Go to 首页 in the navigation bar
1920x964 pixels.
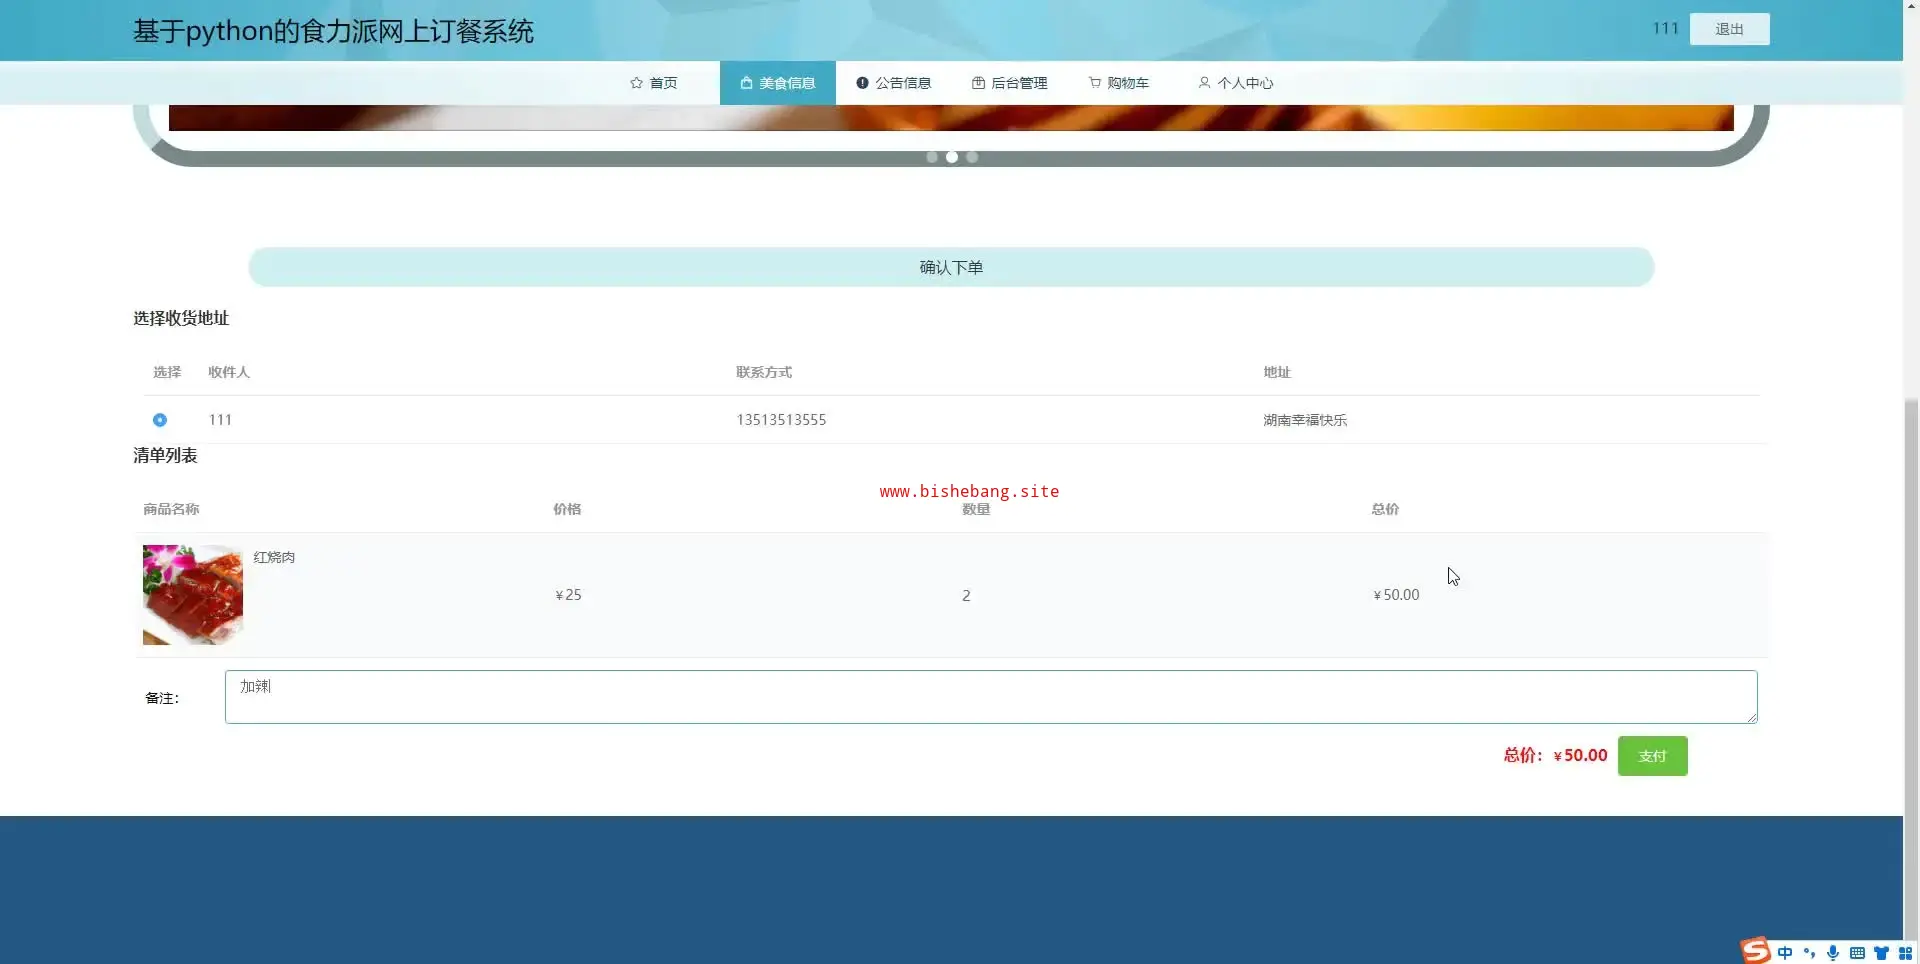point(654,83)
